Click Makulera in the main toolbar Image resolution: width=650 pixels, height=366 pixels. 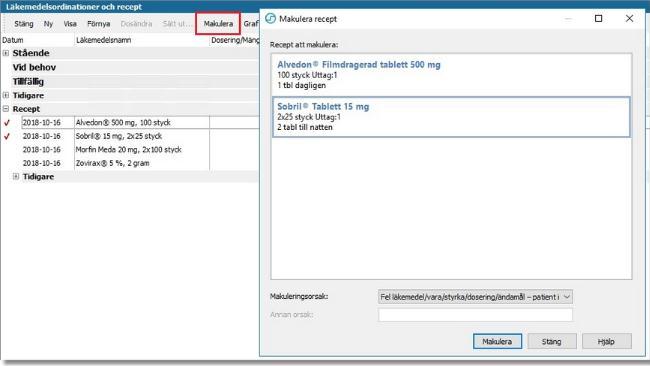(218, 24)
